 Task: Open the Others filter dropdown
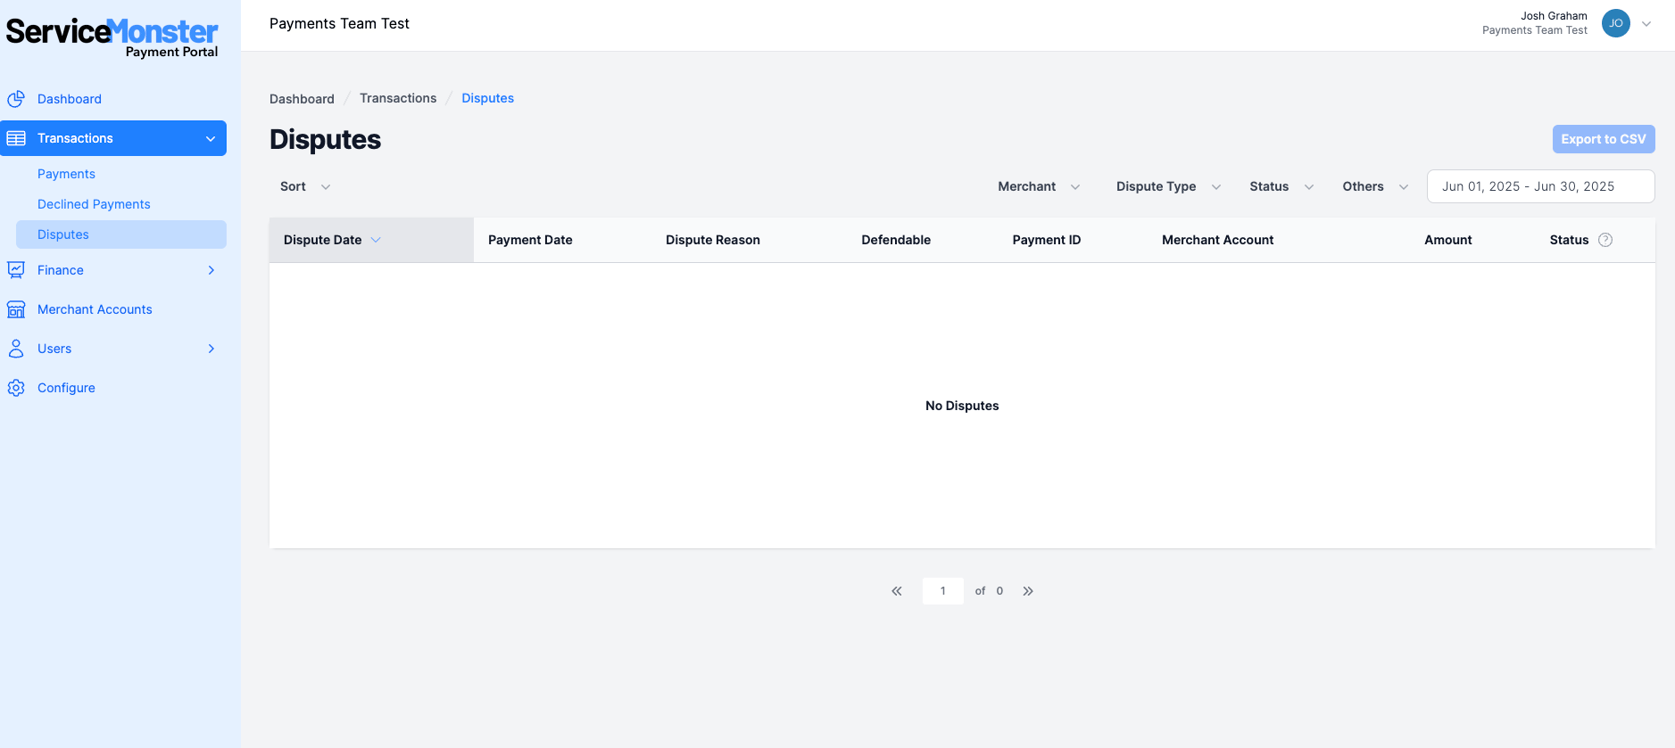(x=1375, y=187)
